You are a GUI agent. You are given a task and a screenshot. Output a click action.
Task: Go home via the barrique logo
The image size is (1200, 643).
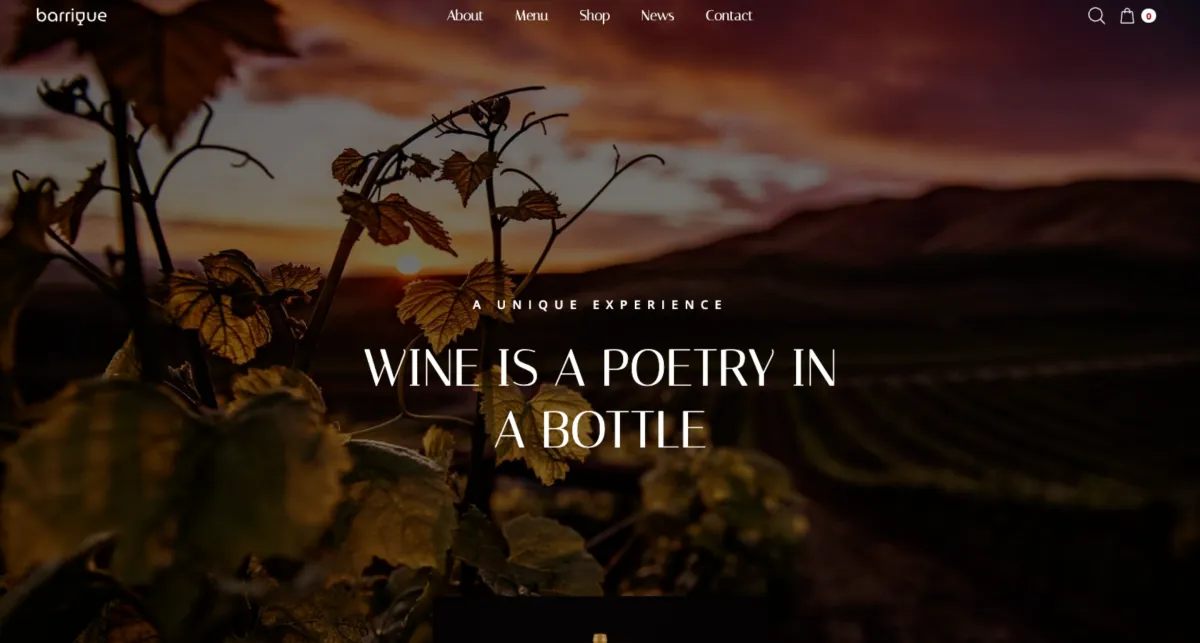coord(71,16)
